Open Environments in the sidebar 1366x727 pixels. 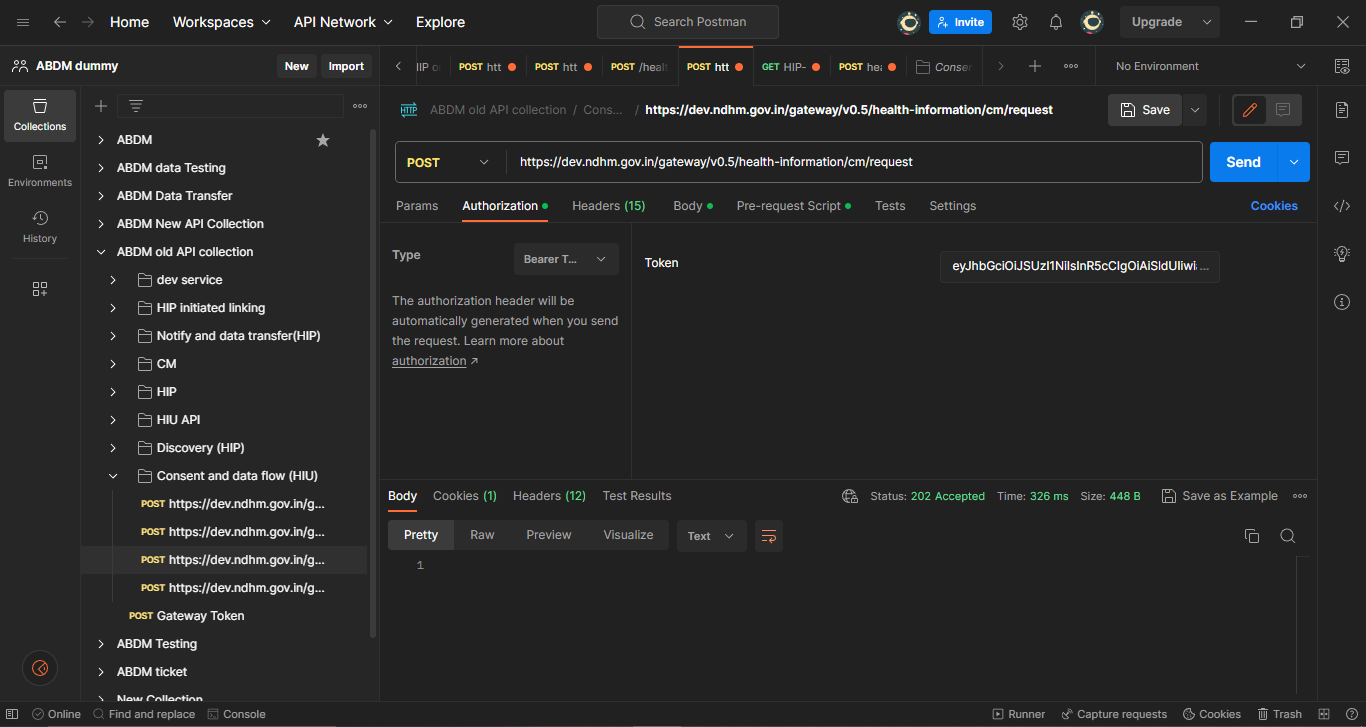point(40,171)
